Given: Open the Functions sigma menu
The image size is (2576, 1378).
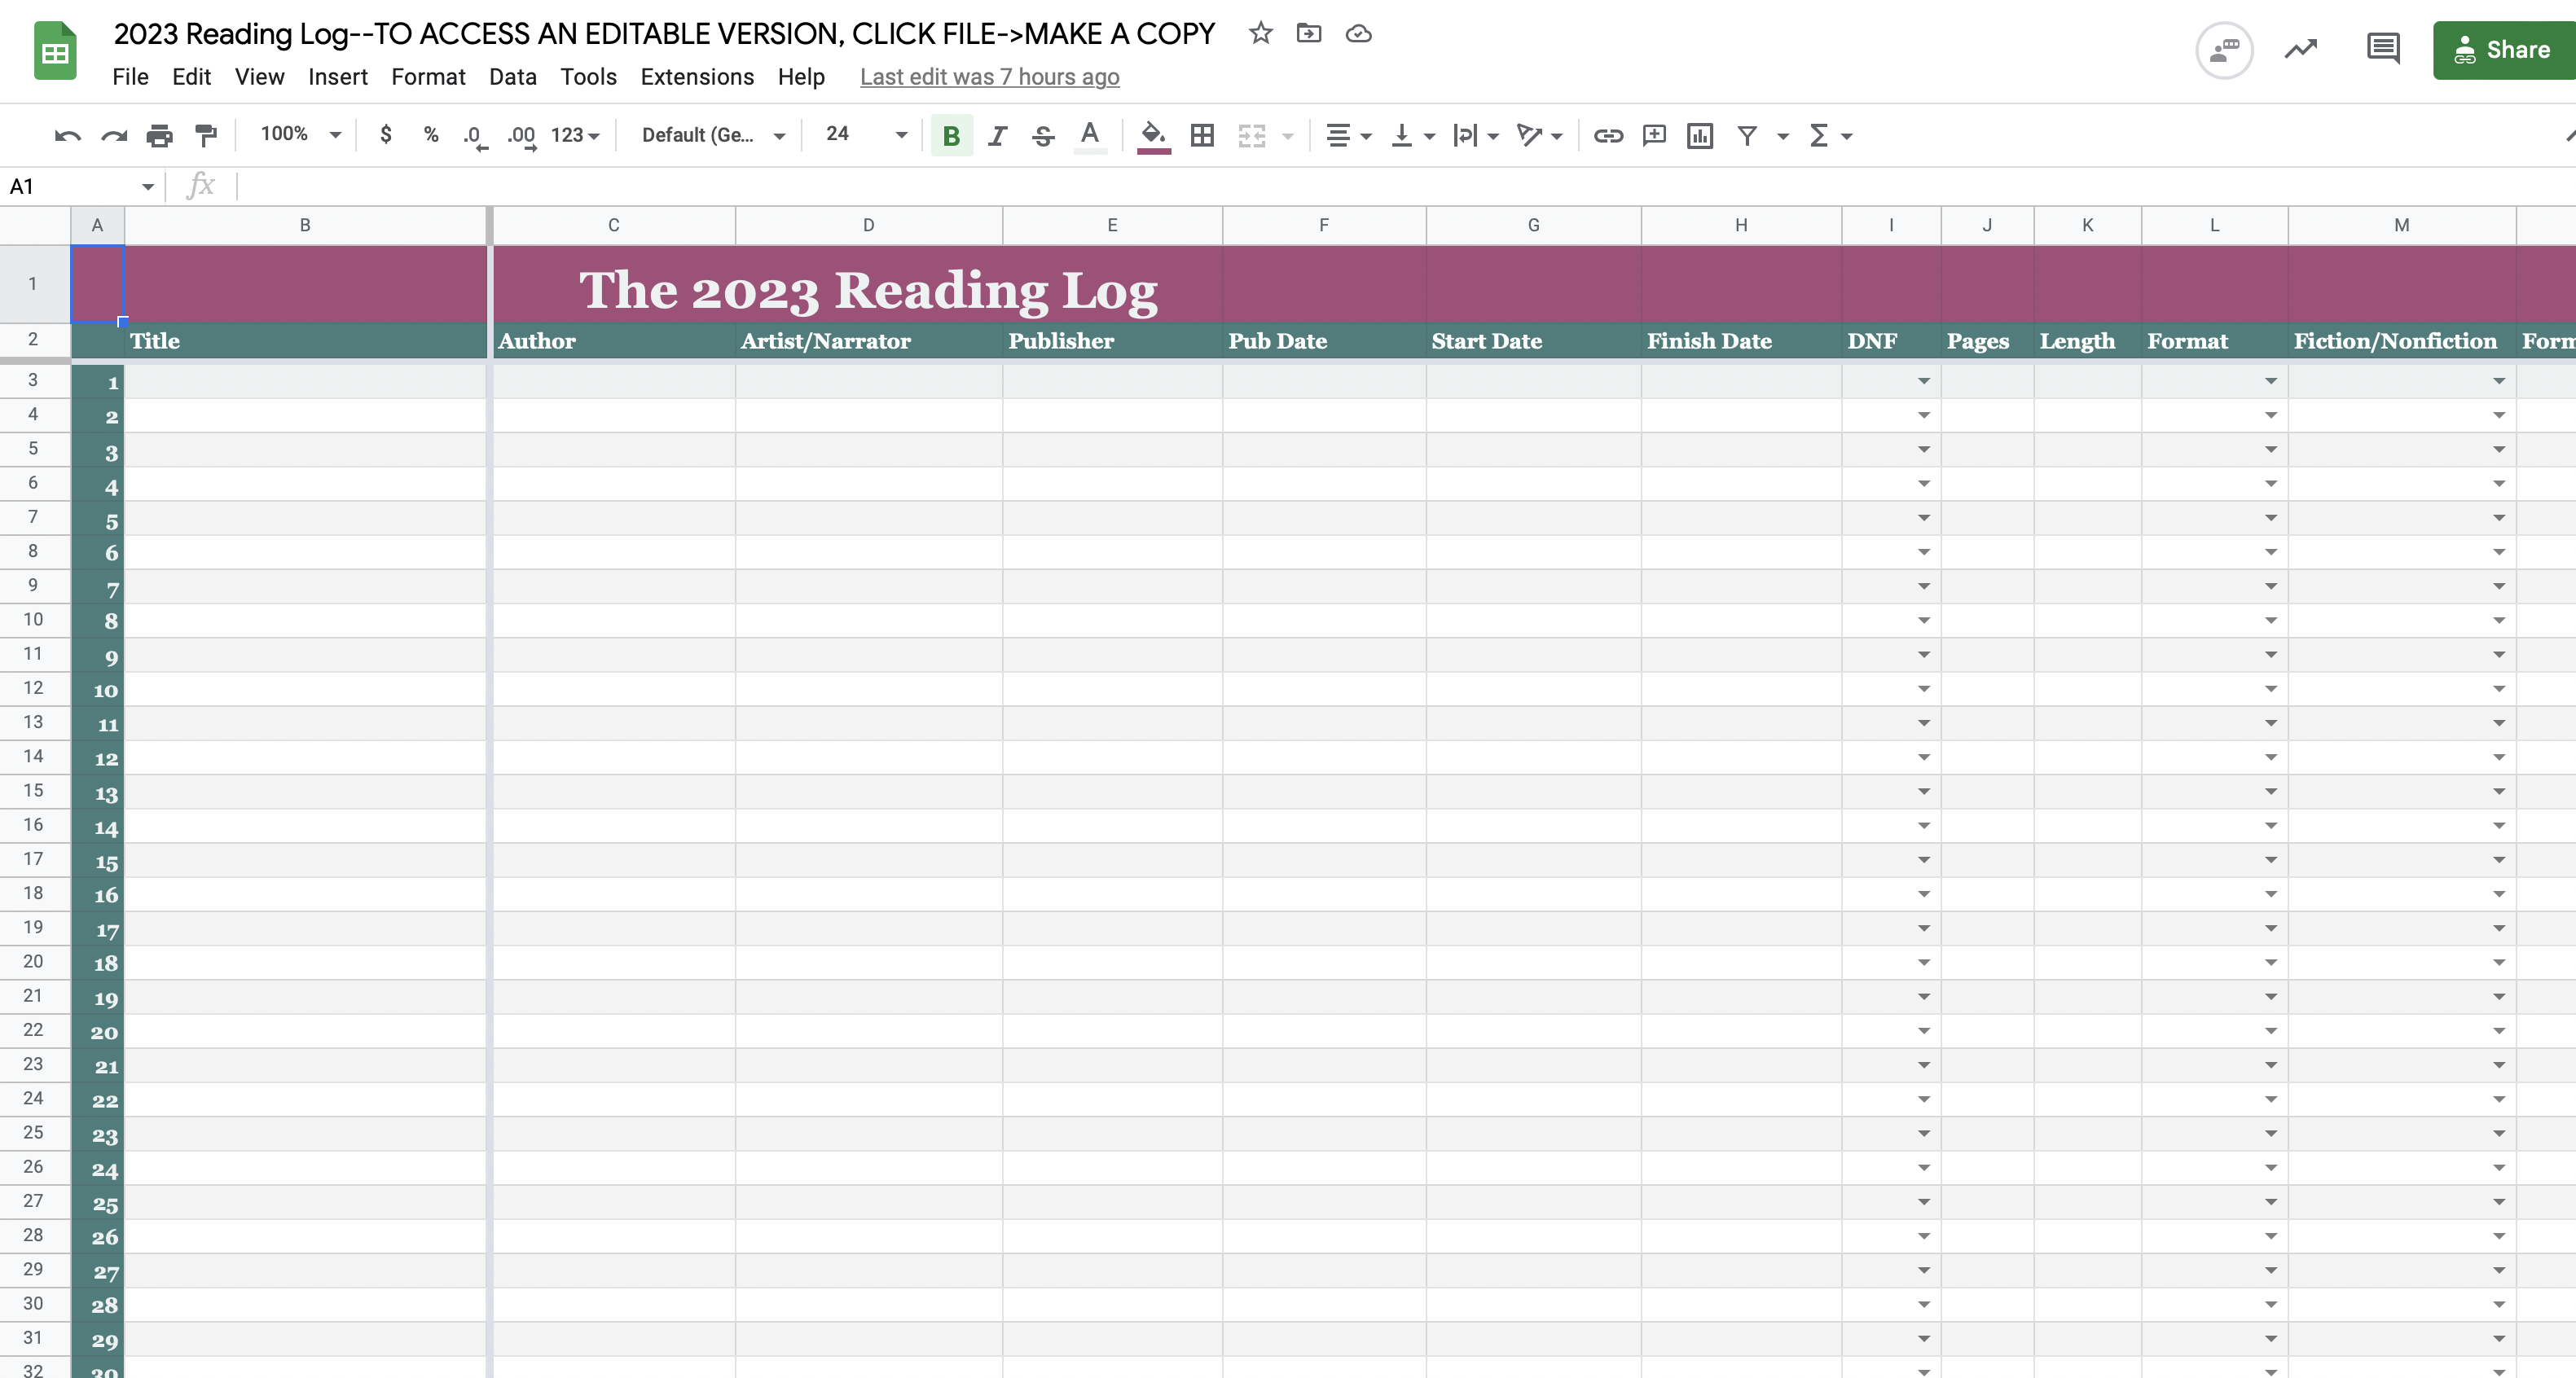Looking at the screenshot, I should pyautogui.click(x=1830, y=135).
